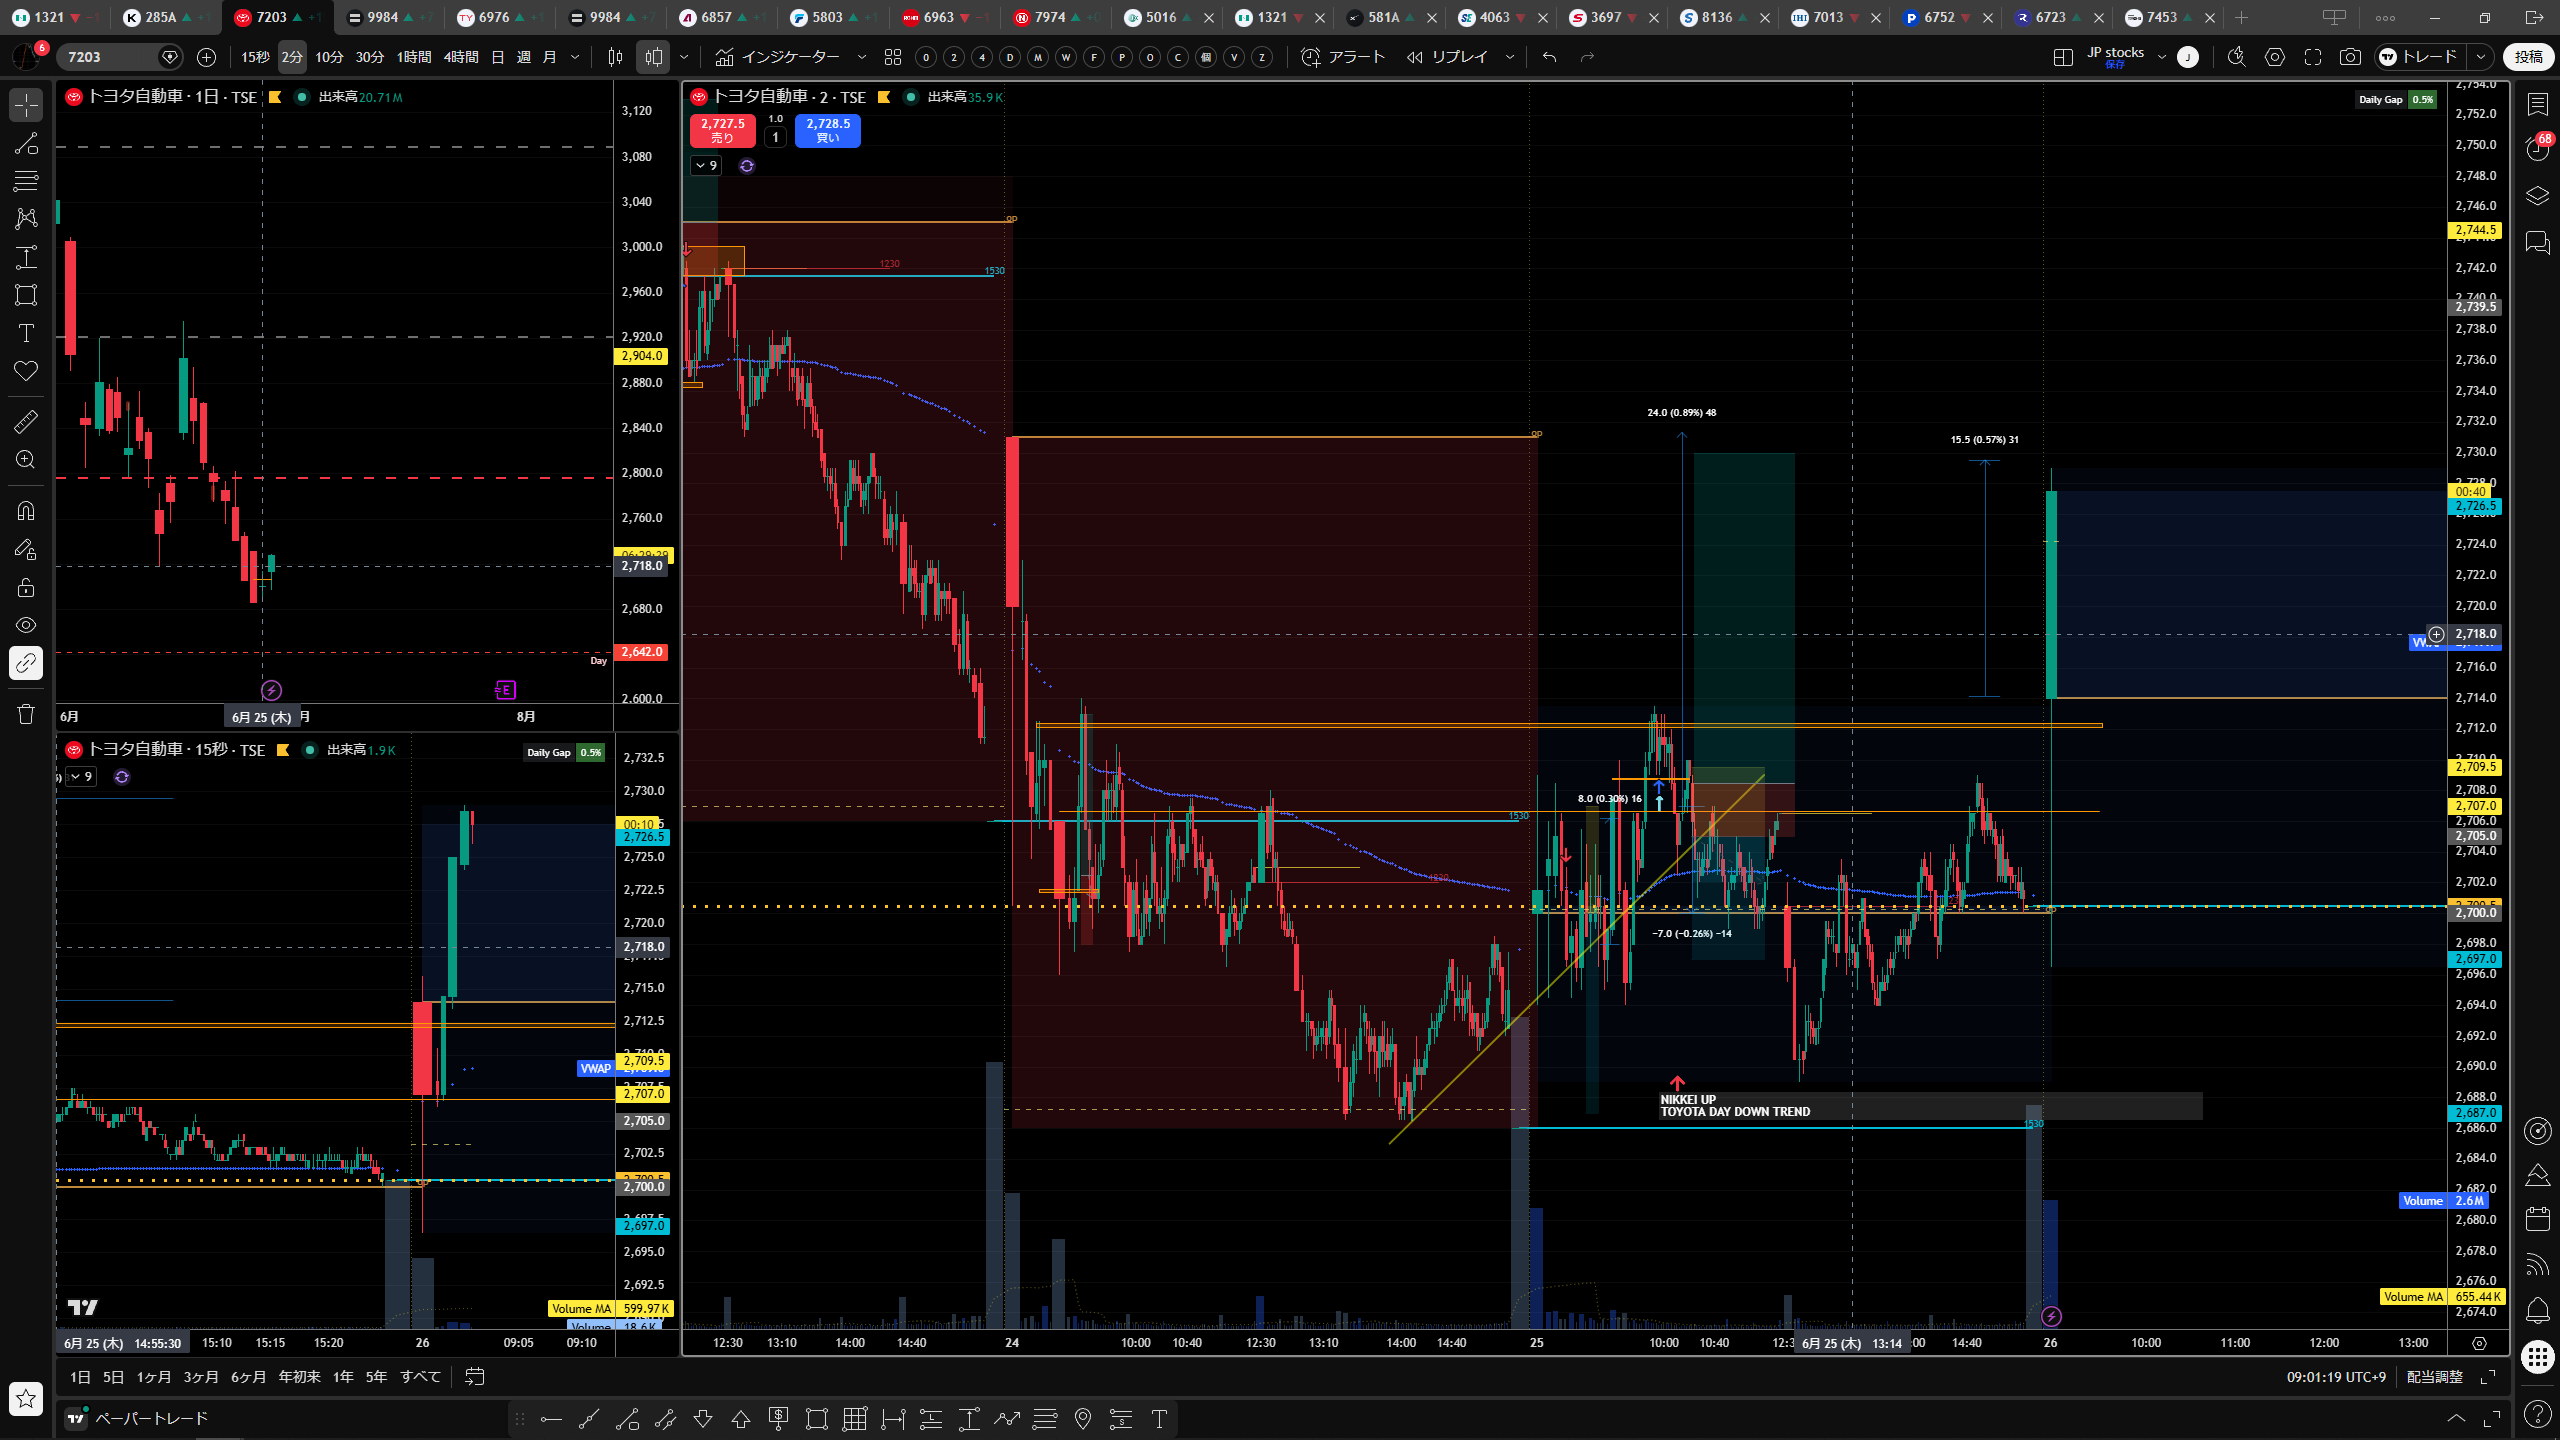Take a snapshot with camera icon

pos(2350,57)
